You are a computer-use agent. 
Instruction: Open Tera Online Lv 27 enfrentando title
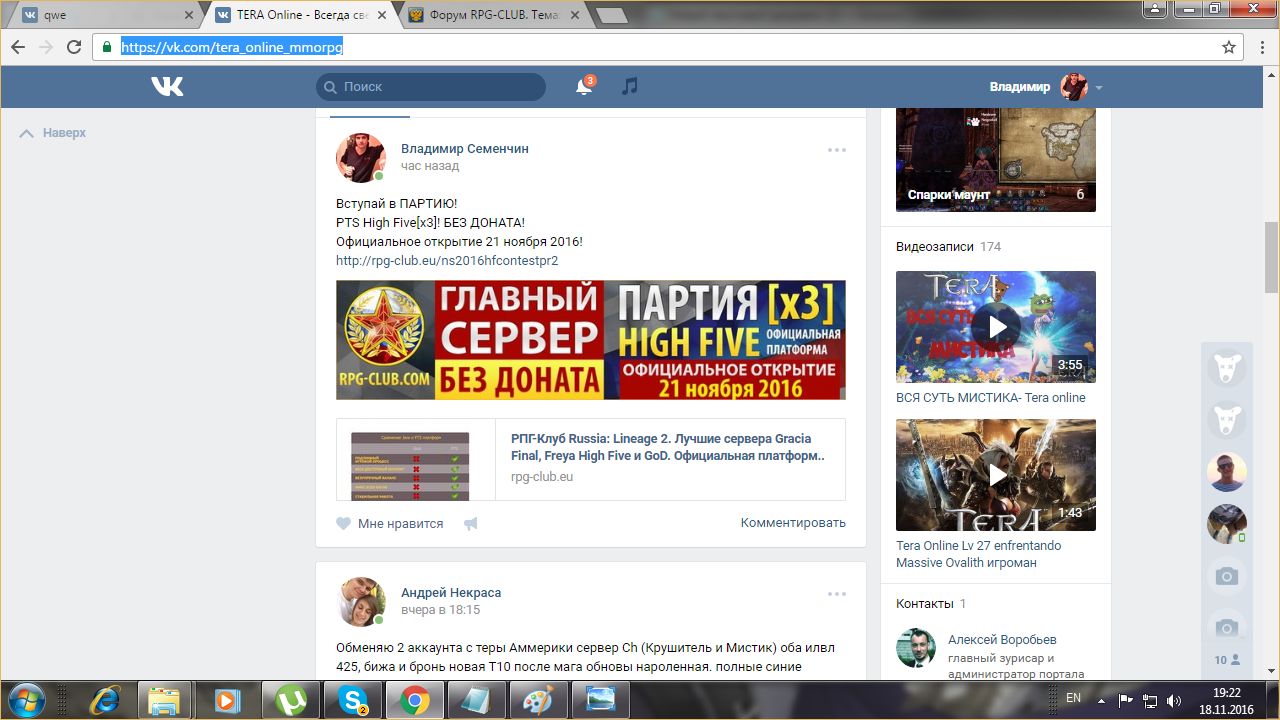coord(978,554)
